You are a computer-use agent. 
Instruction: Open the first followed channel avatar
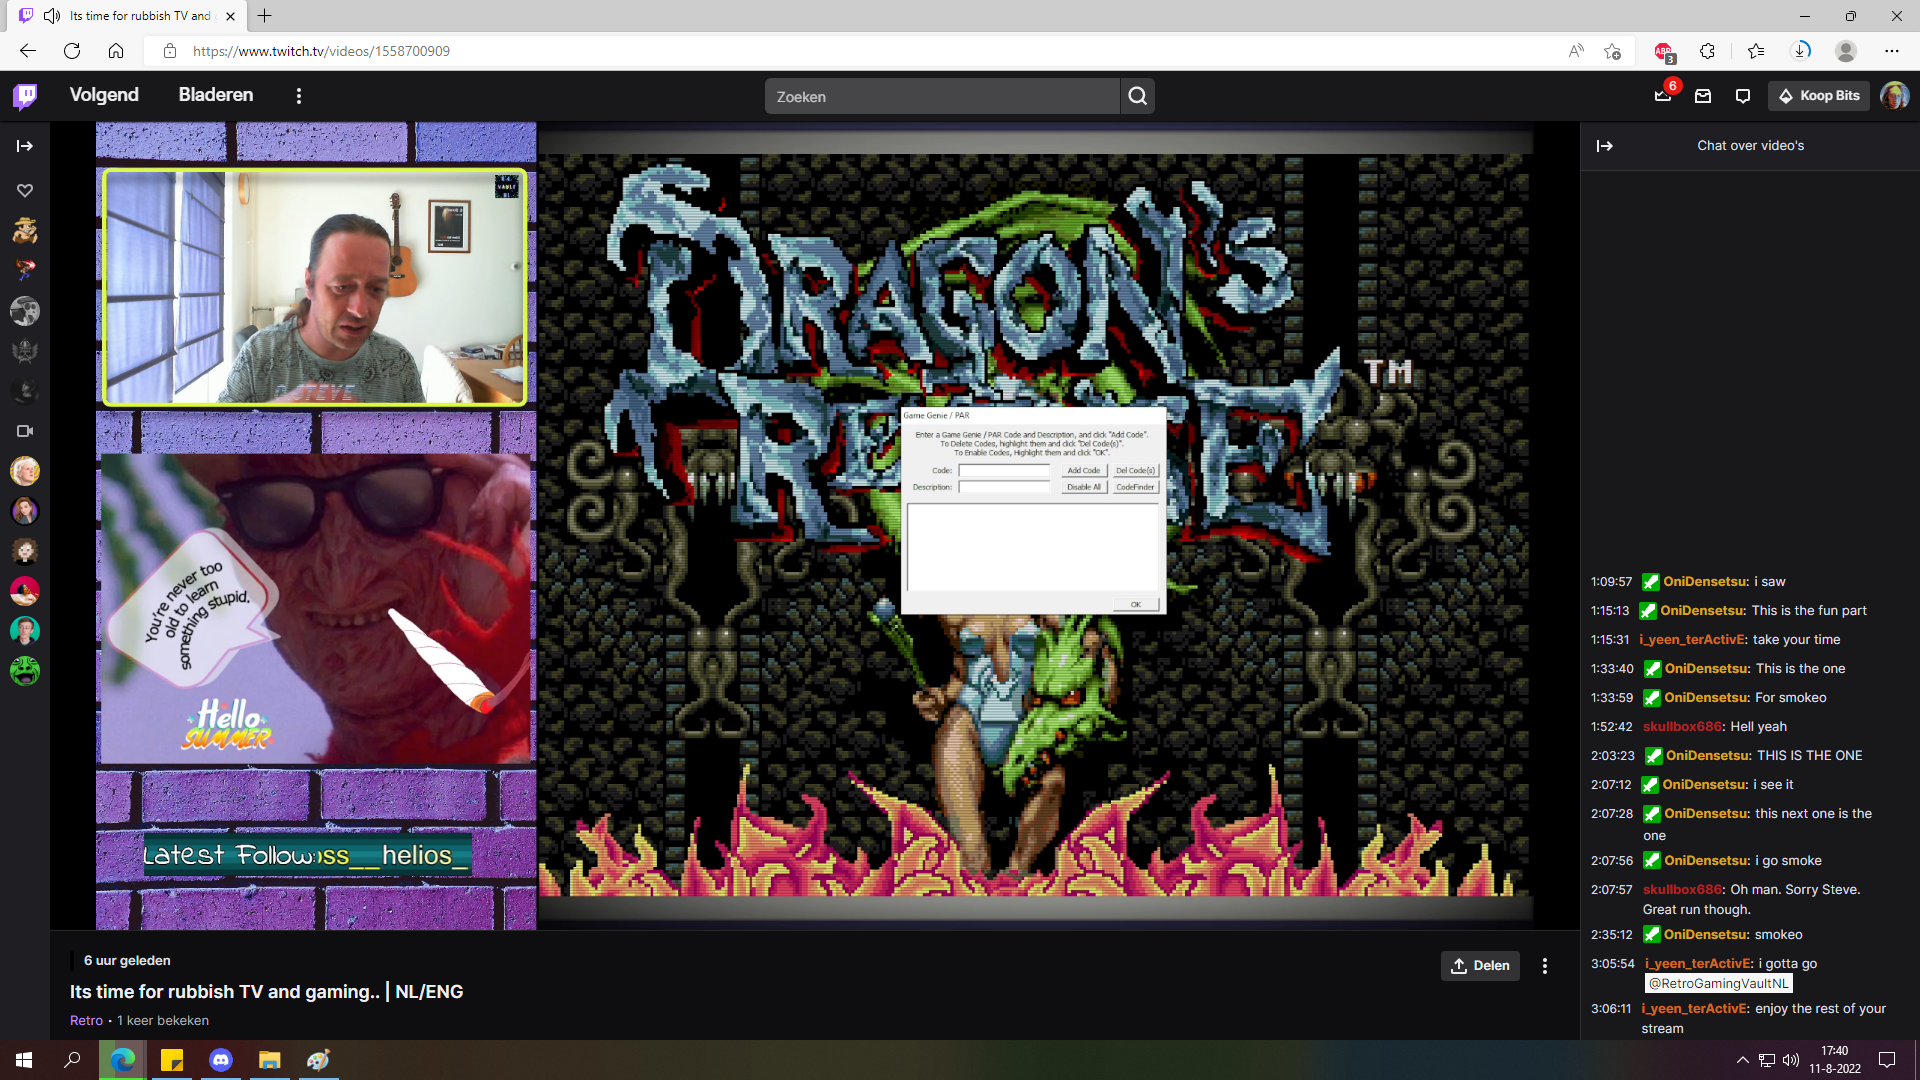25,231
